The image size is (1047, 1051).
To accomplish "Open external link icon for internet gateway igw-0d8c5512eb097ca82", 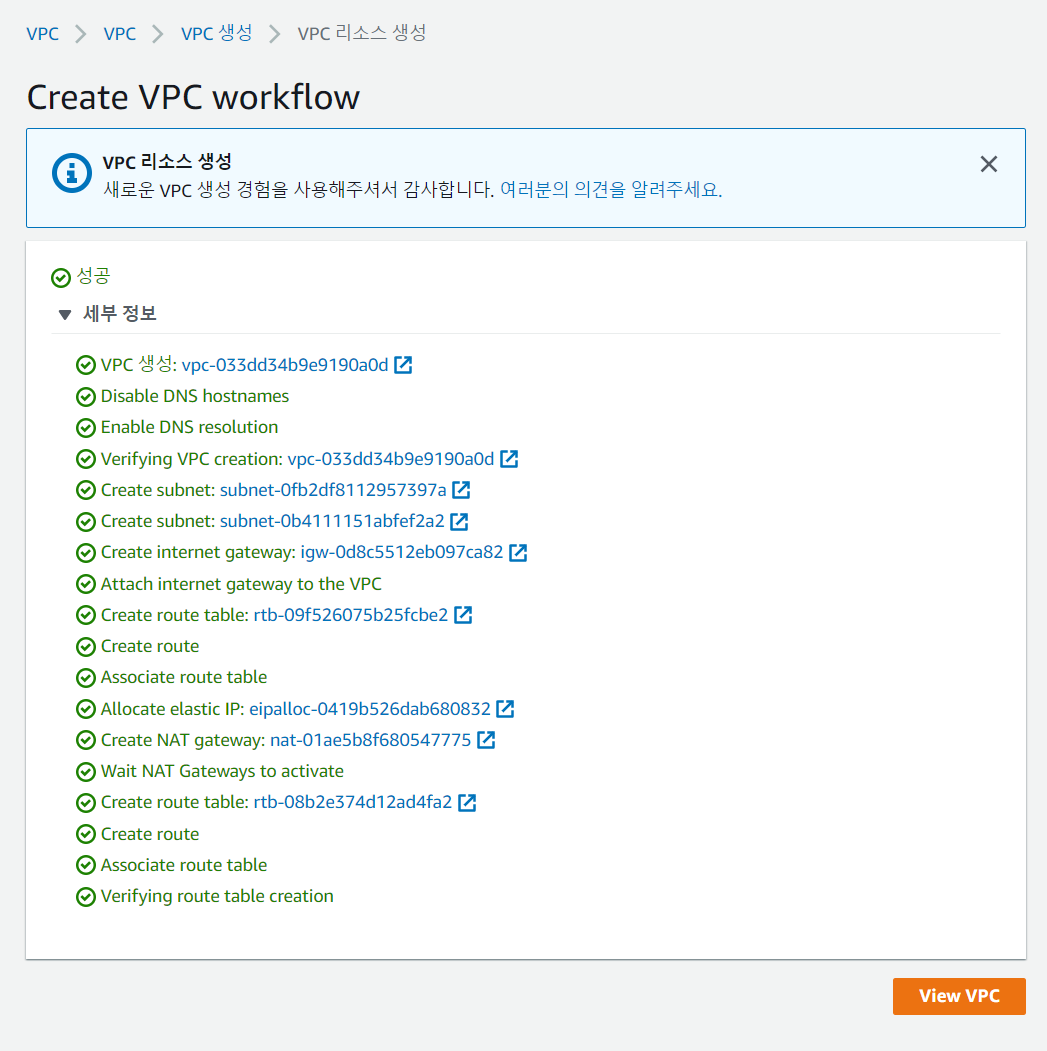I will pos(518,552).
